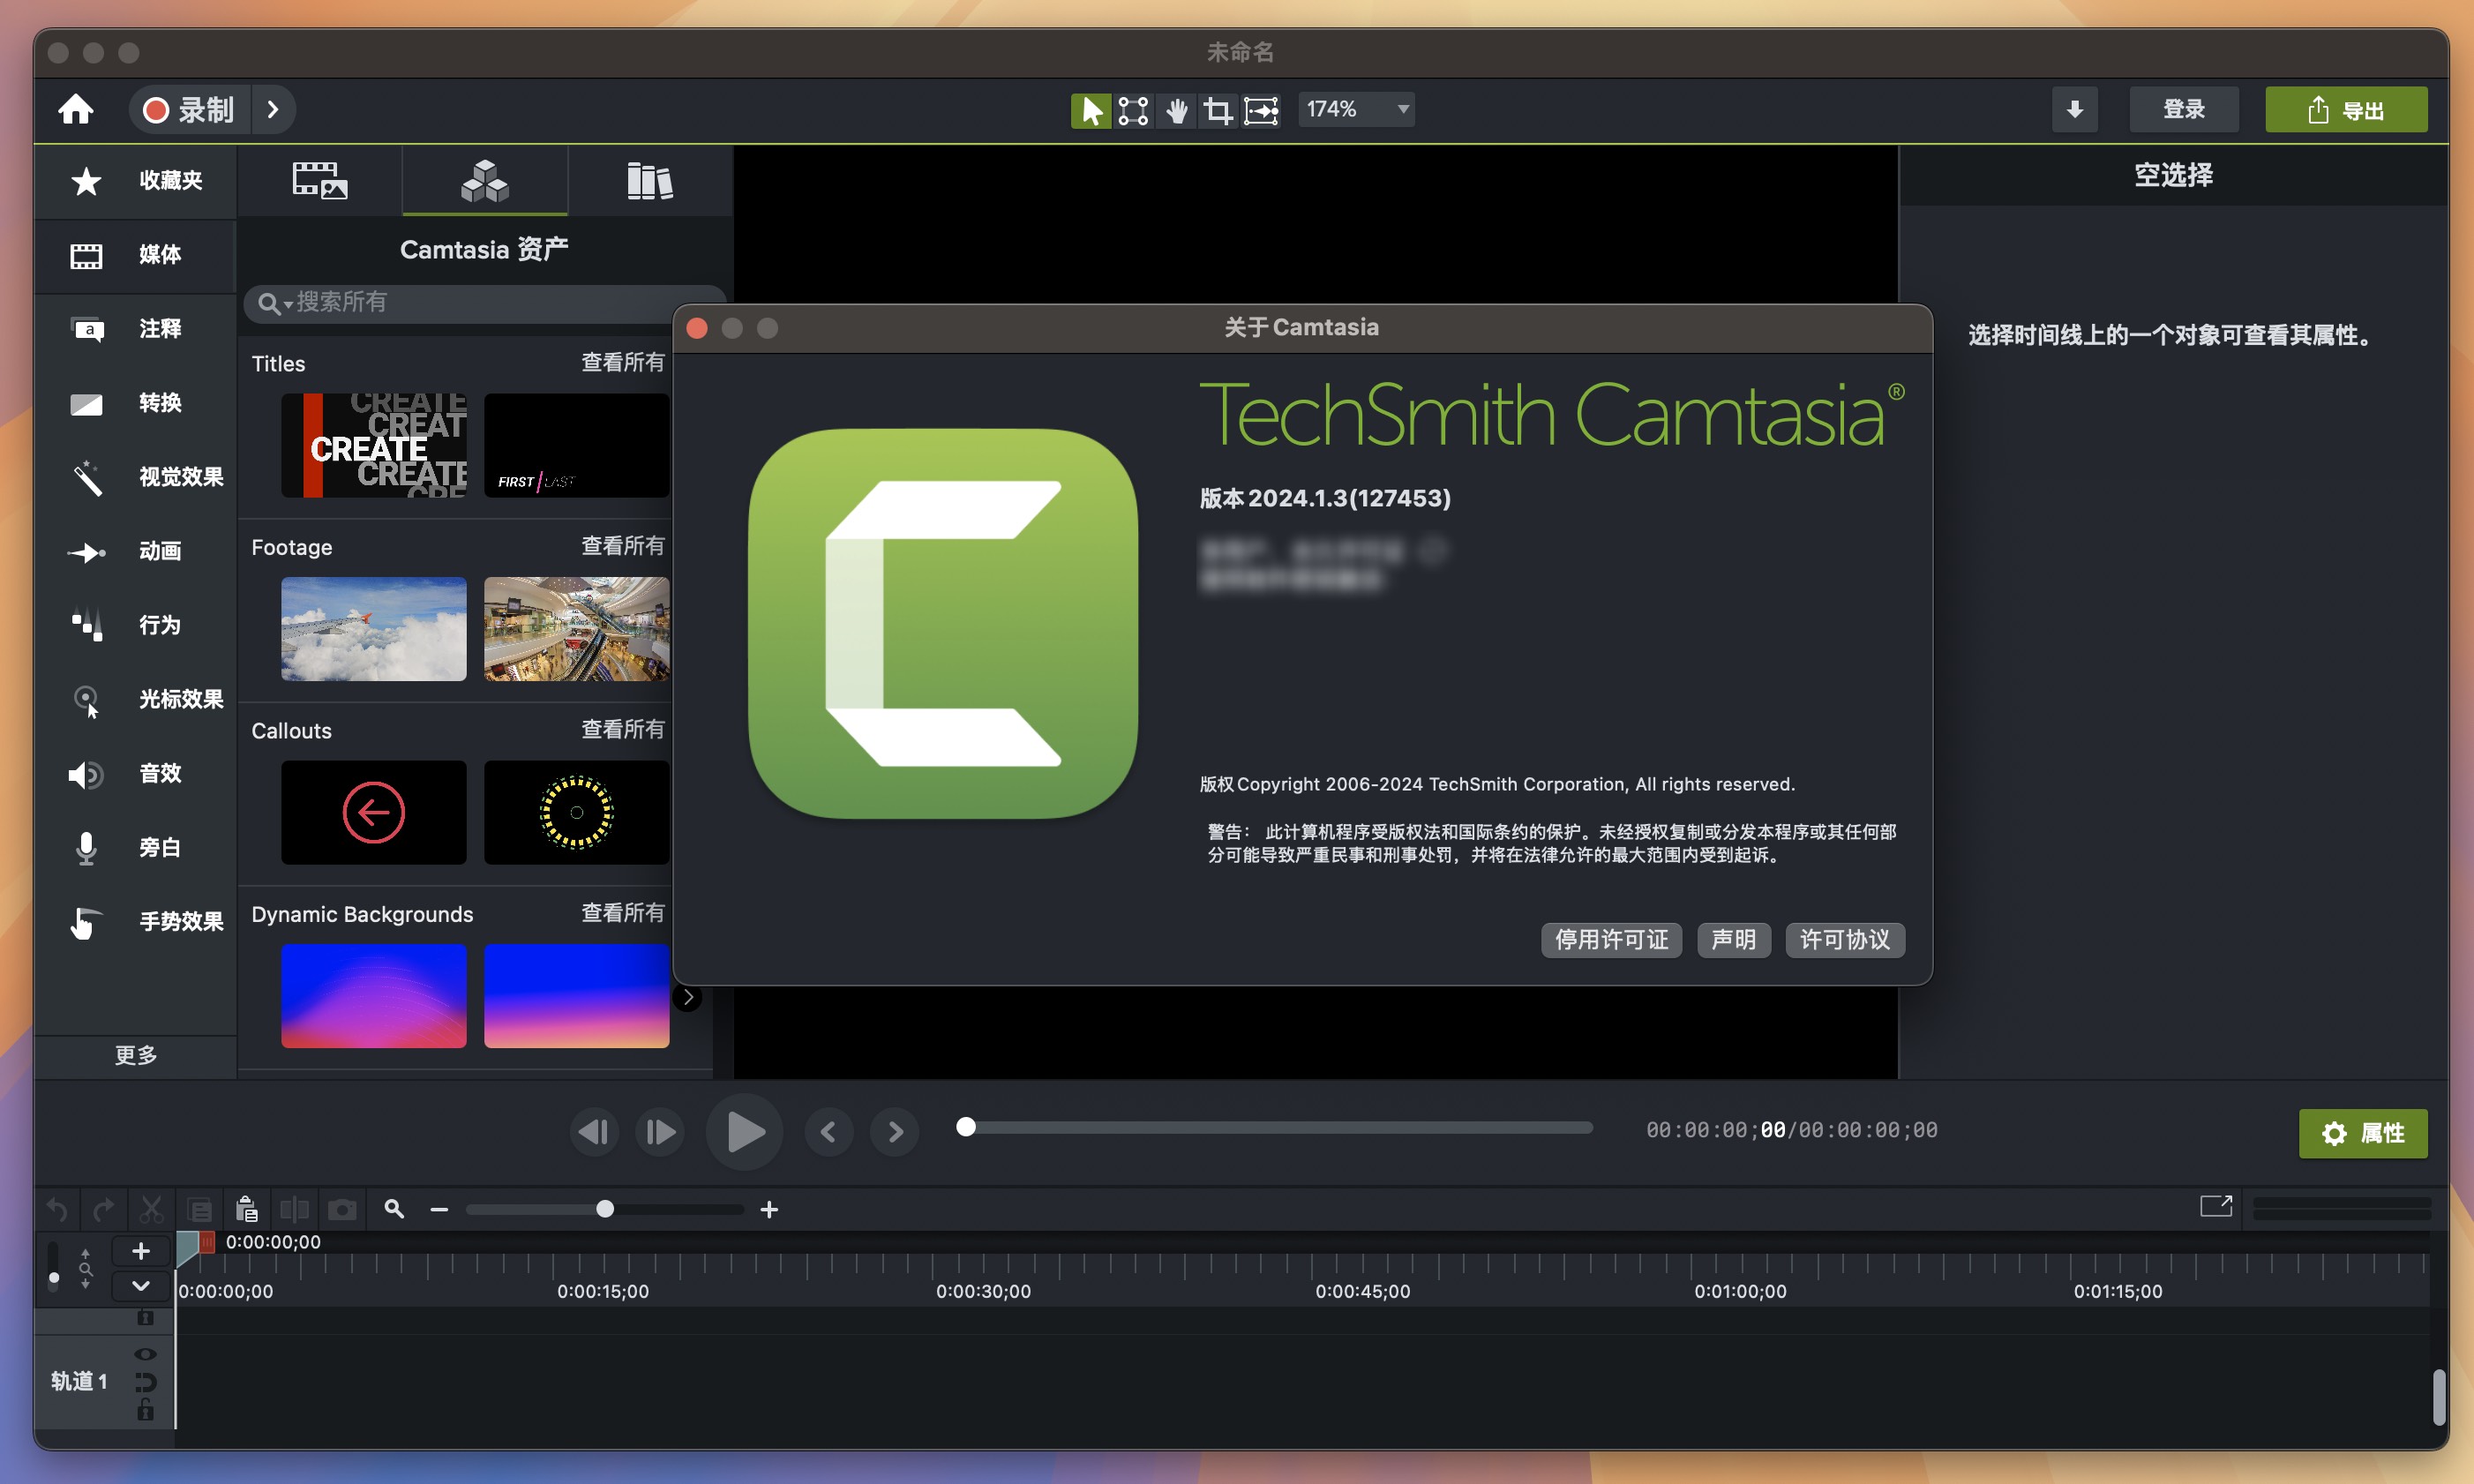The width and height of the screenshot is (2474, 1484).
Task: Select the FIRST/LAST title thumbnail
Action: (576, 445)
